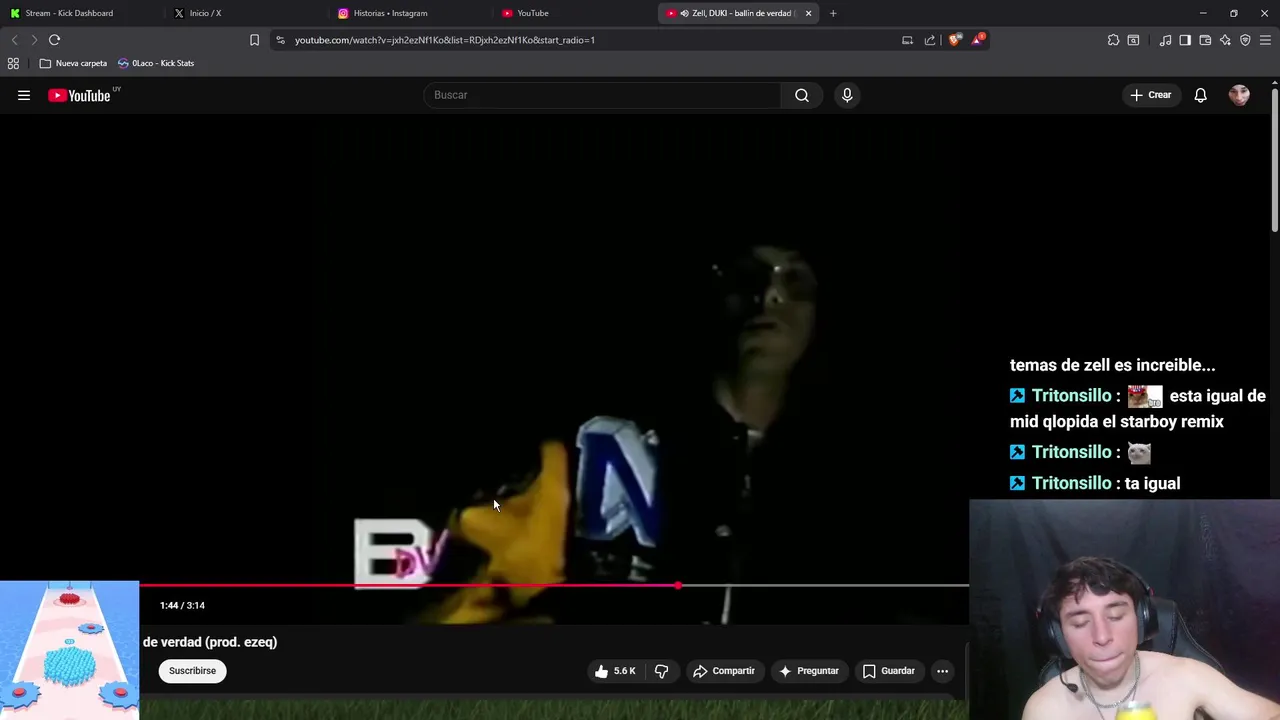Screen dimensions: 1280x720
Task: Open Brave Rewards triangle icon
Action: pos(978,40)
